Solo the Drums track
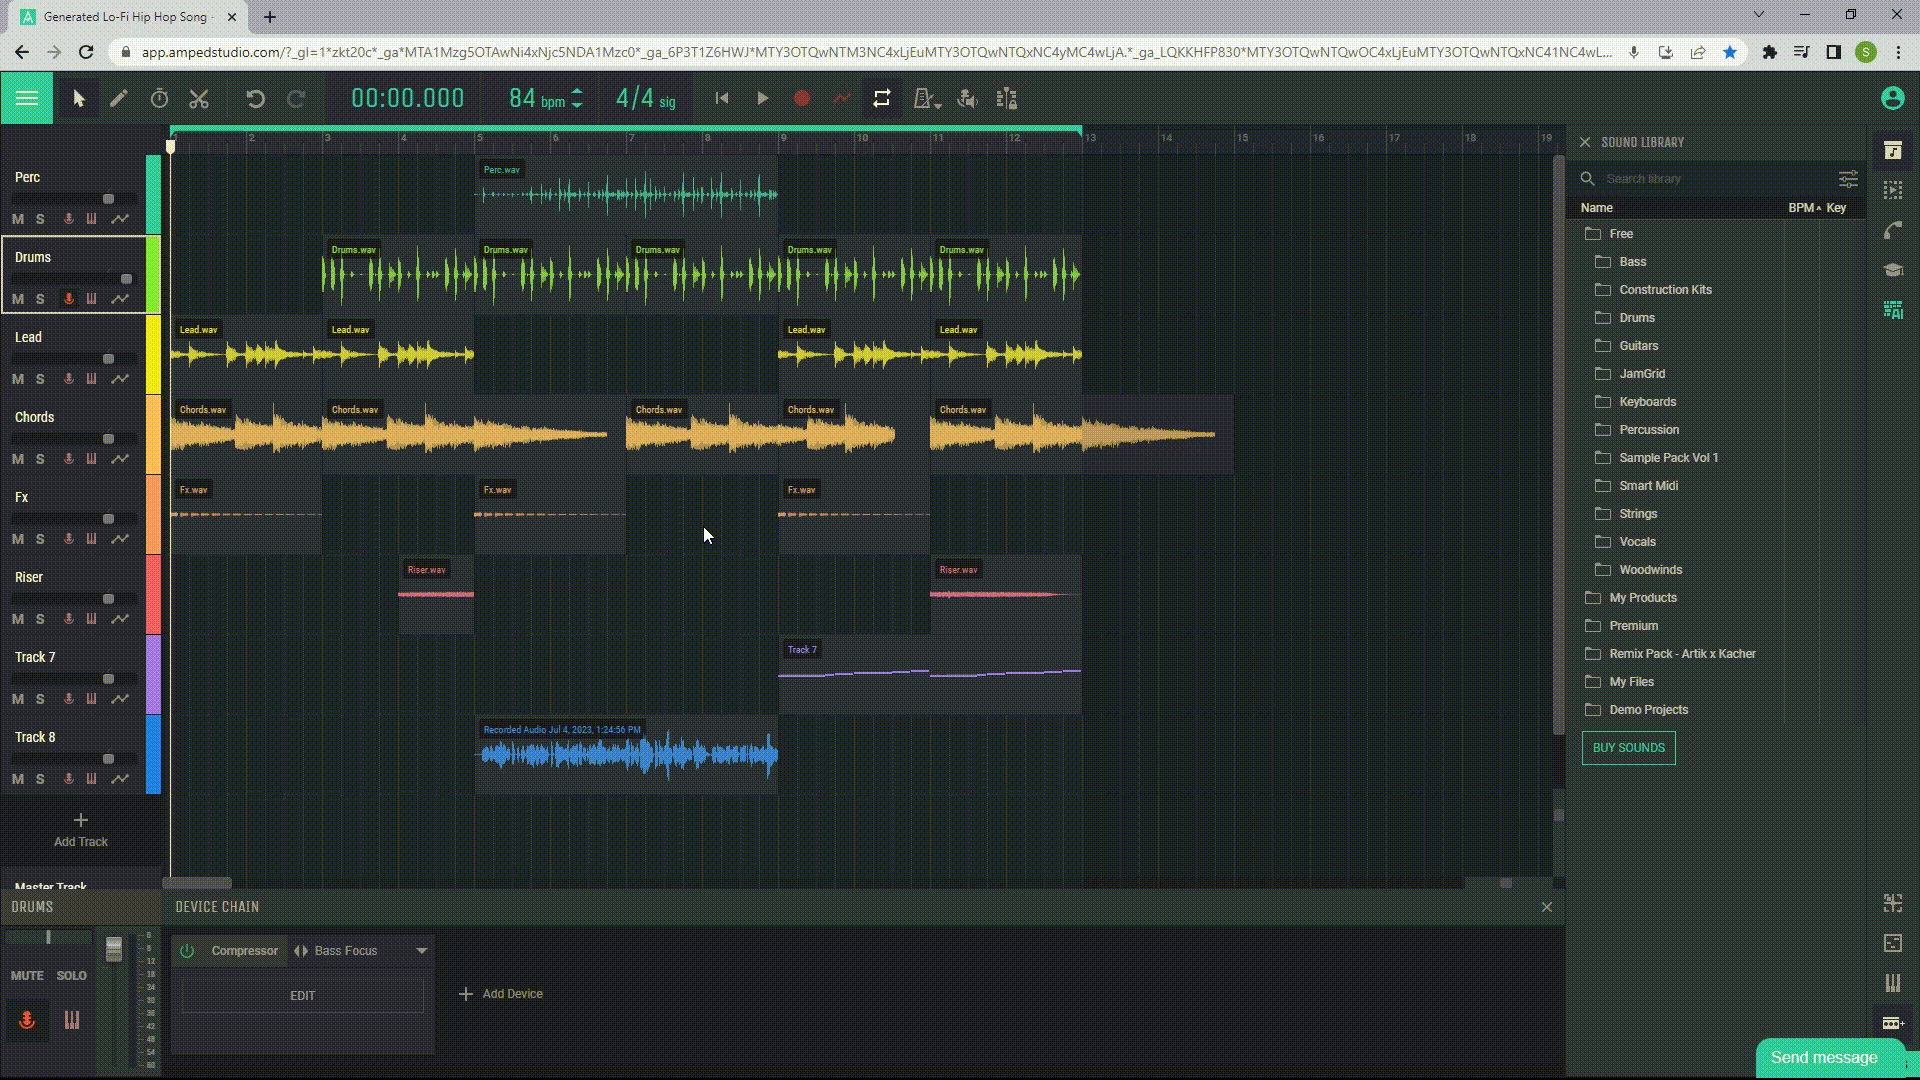Viewport: 1920px width, 1080px height. pos(40,297)
